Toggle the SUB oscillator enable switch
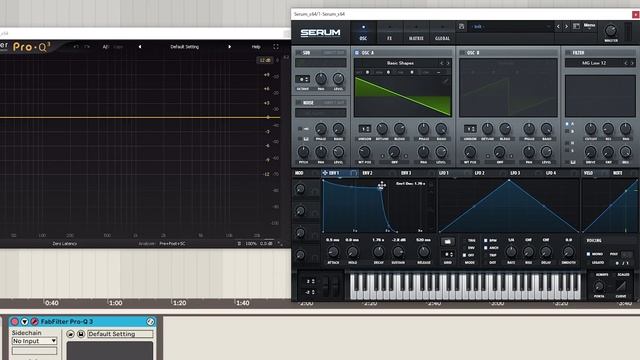The image size is (640, 360). (298, 53)
